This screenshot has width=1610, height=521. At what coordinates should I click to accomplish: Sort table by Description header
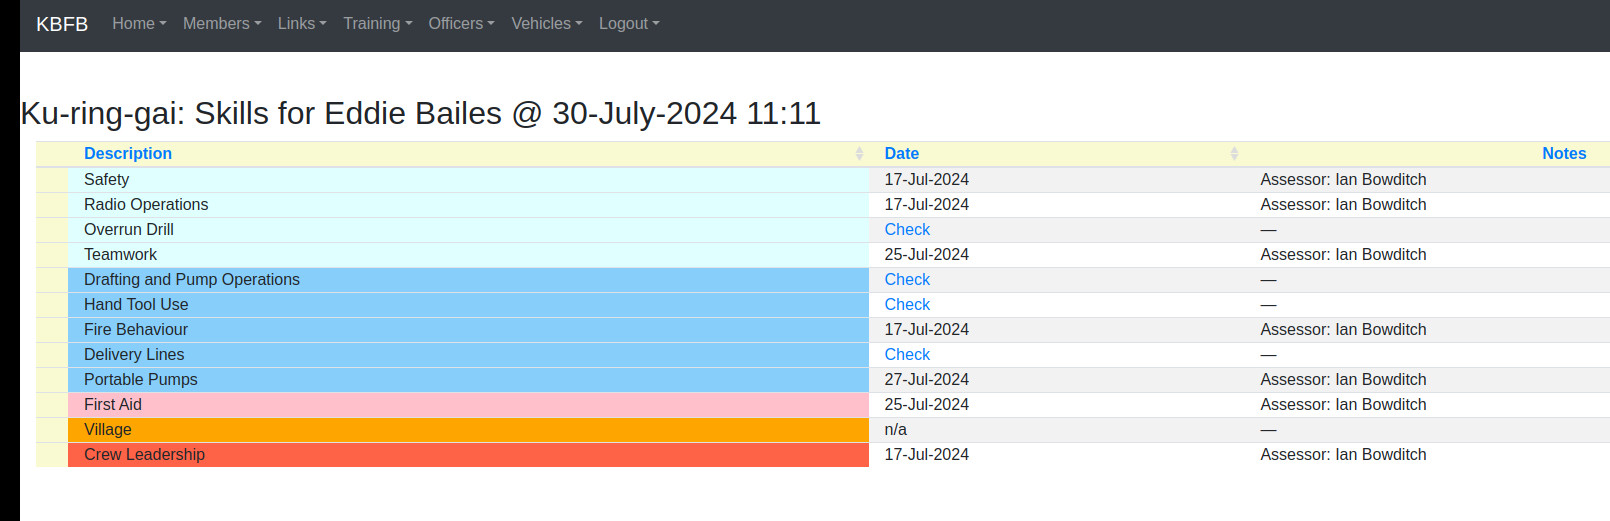128,154
